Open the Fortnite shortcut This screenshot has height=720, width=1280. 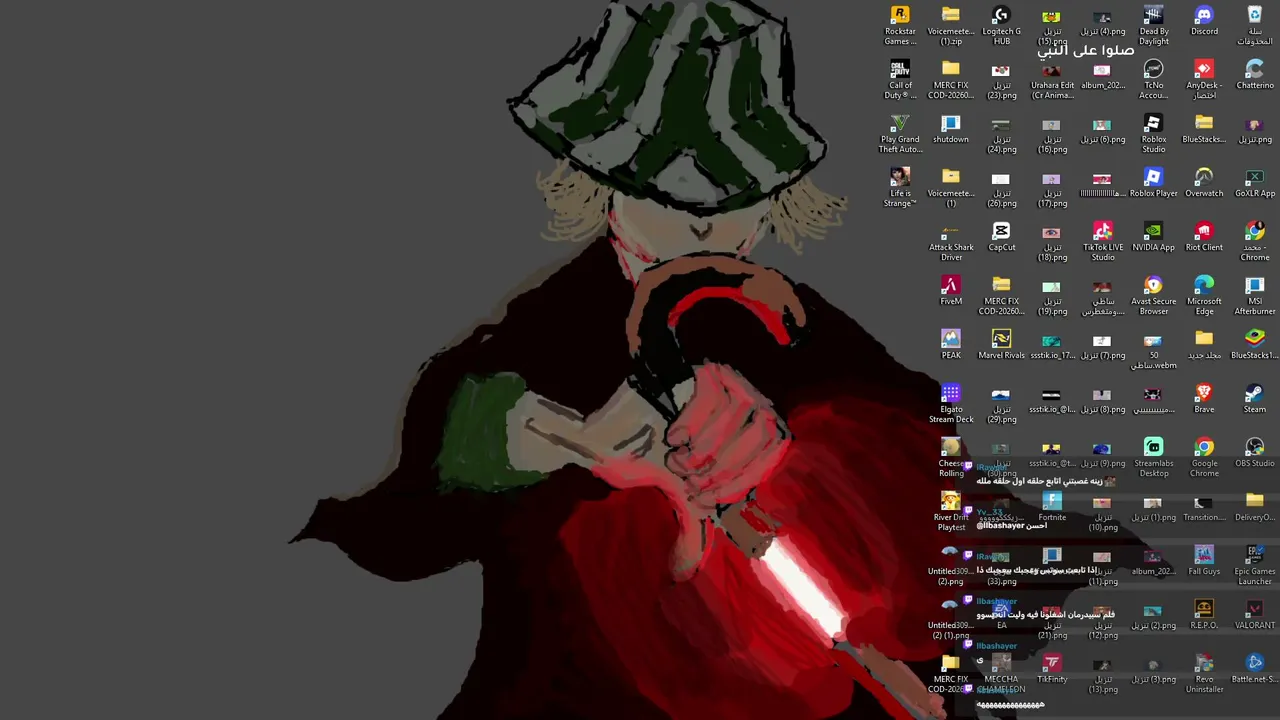(x=1052, y=506)
